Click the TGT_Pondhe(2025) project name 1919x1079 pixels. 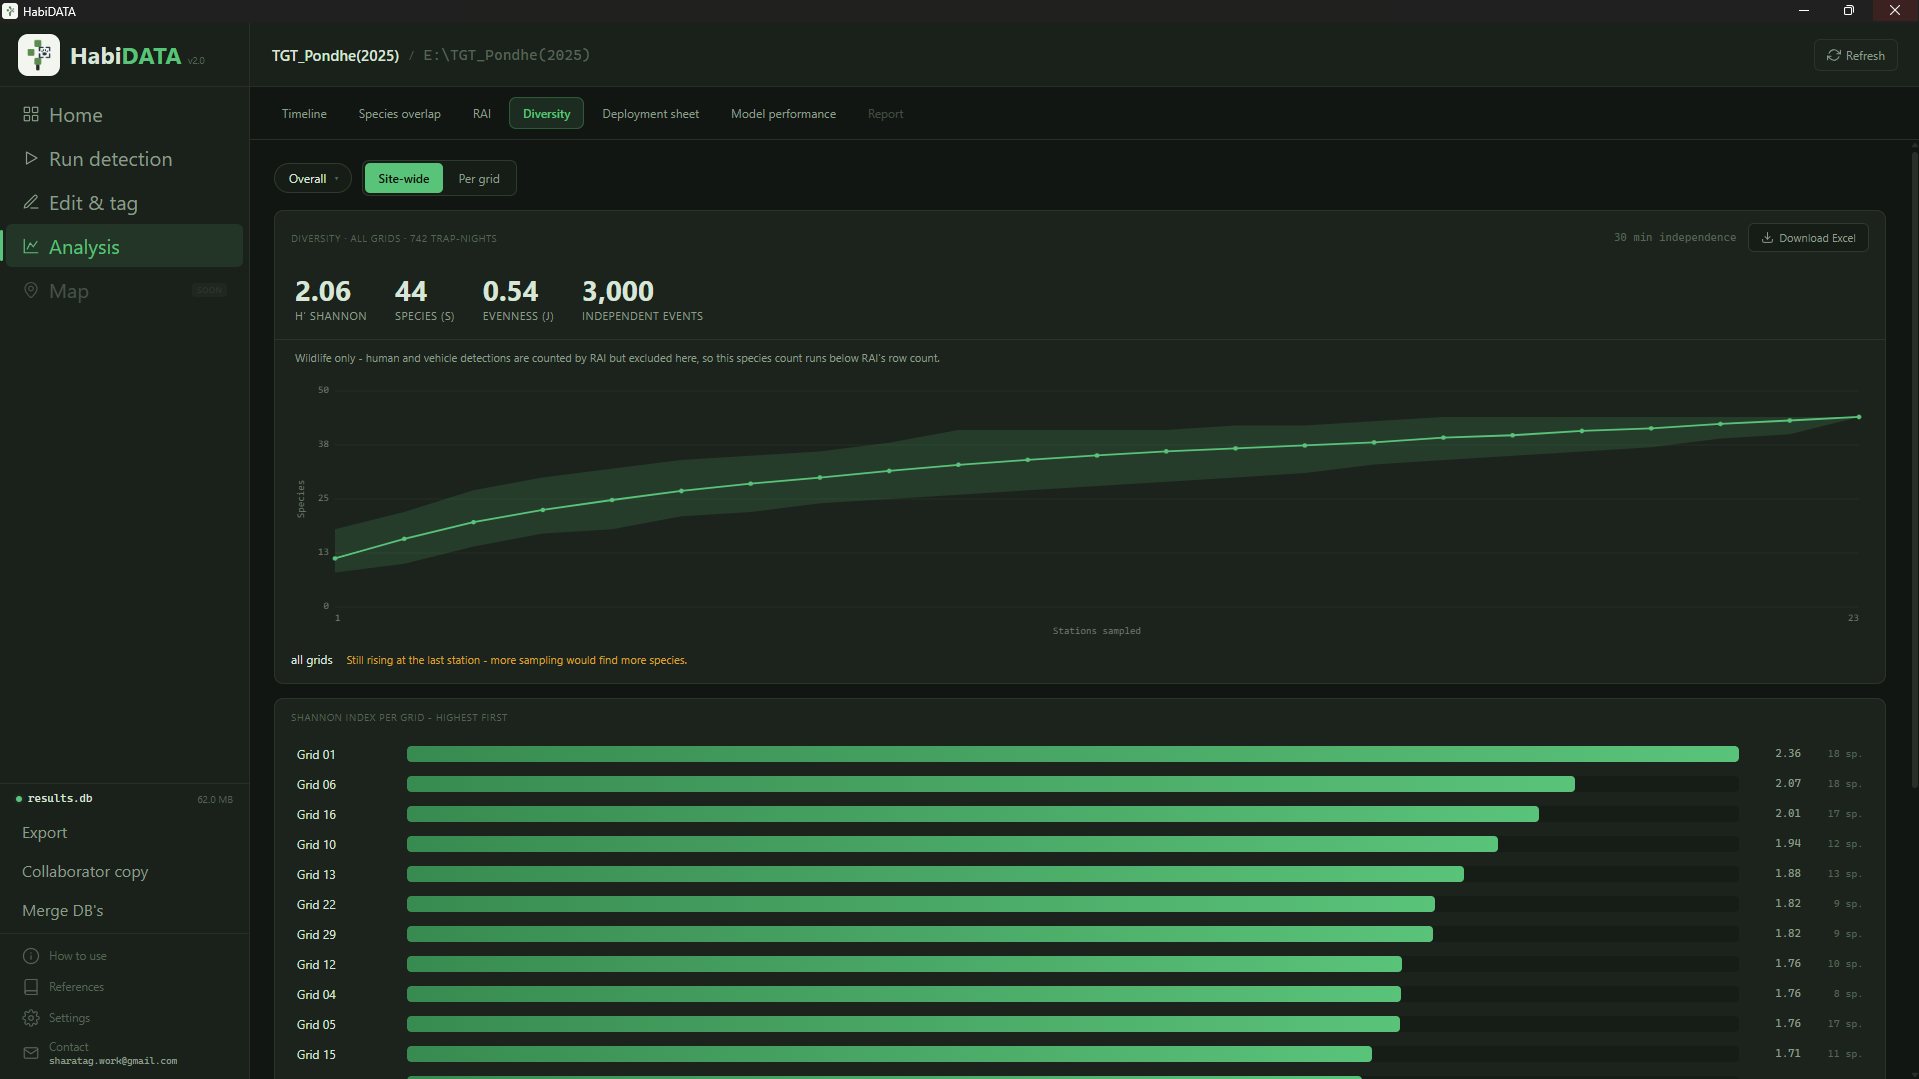pyautogui.click(x=335, y=56)
